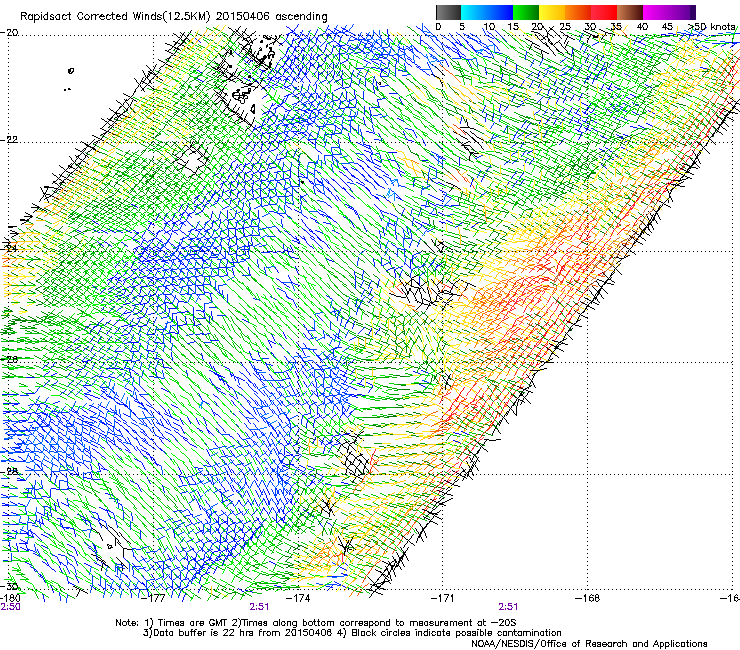Click the legend label '10'

pos(489,26)
